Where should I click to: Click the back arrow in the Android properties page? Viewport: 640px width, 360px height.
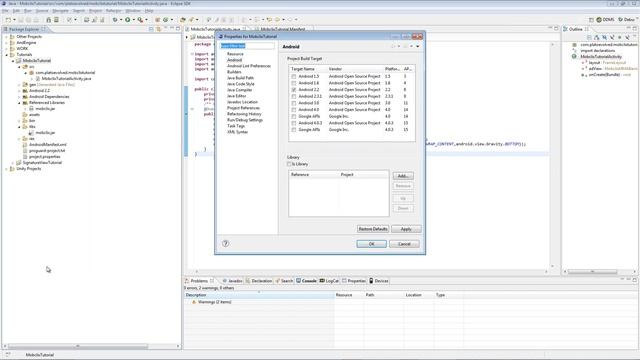[393, 47]
